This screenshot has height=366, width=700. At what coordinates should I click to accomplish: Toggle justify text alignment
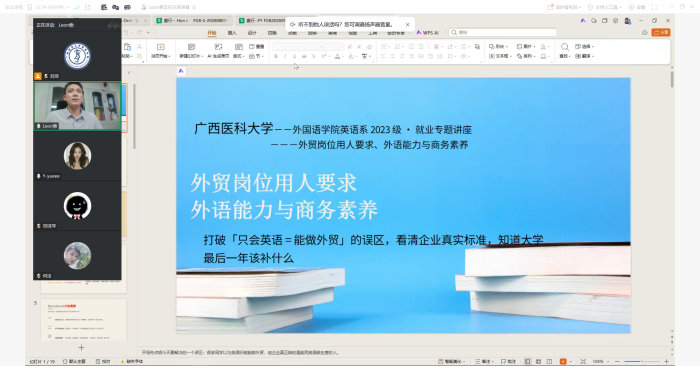tap(412, 56)
